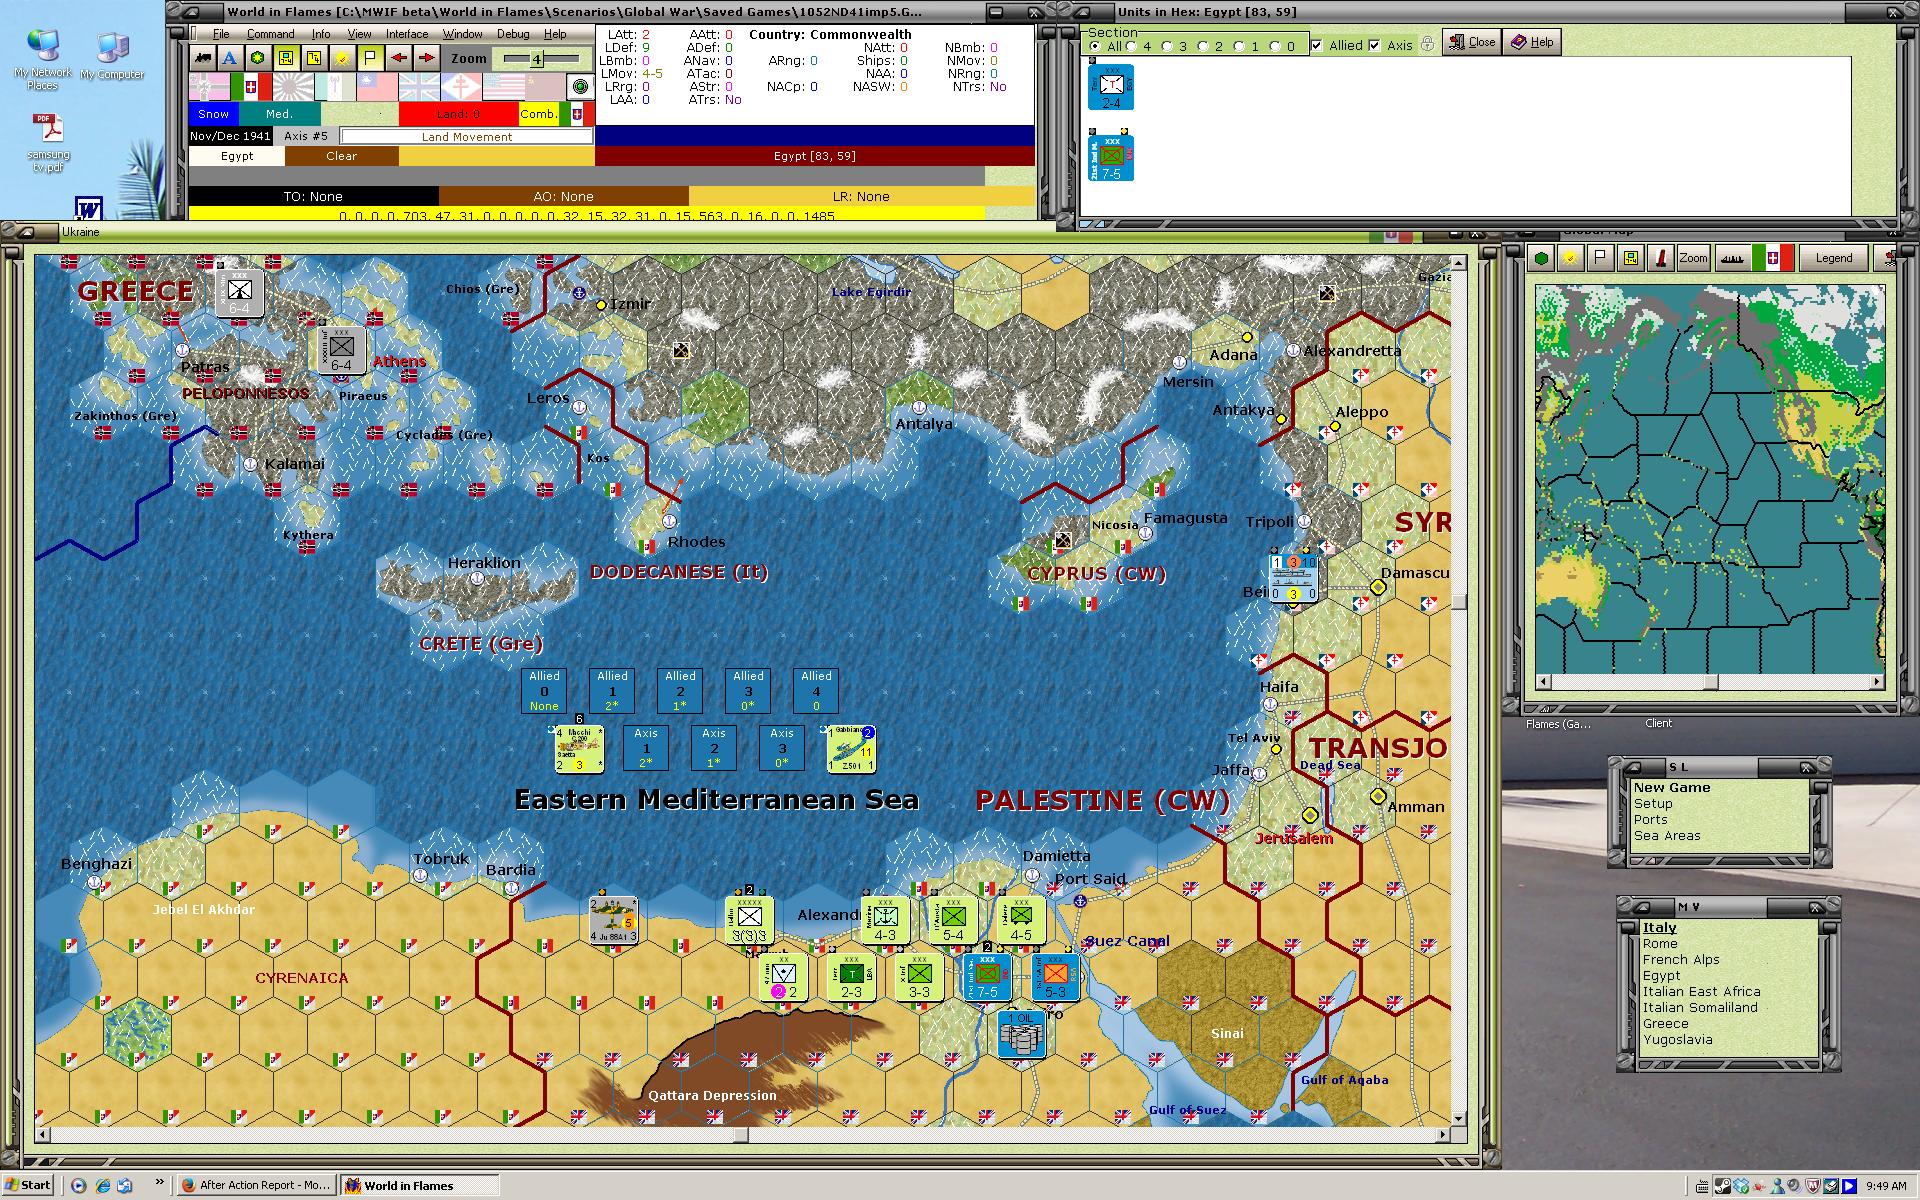Click the Ju 88A aircraft counter on map
The width and height of the screenshot is (1920, 1200).
614,920
